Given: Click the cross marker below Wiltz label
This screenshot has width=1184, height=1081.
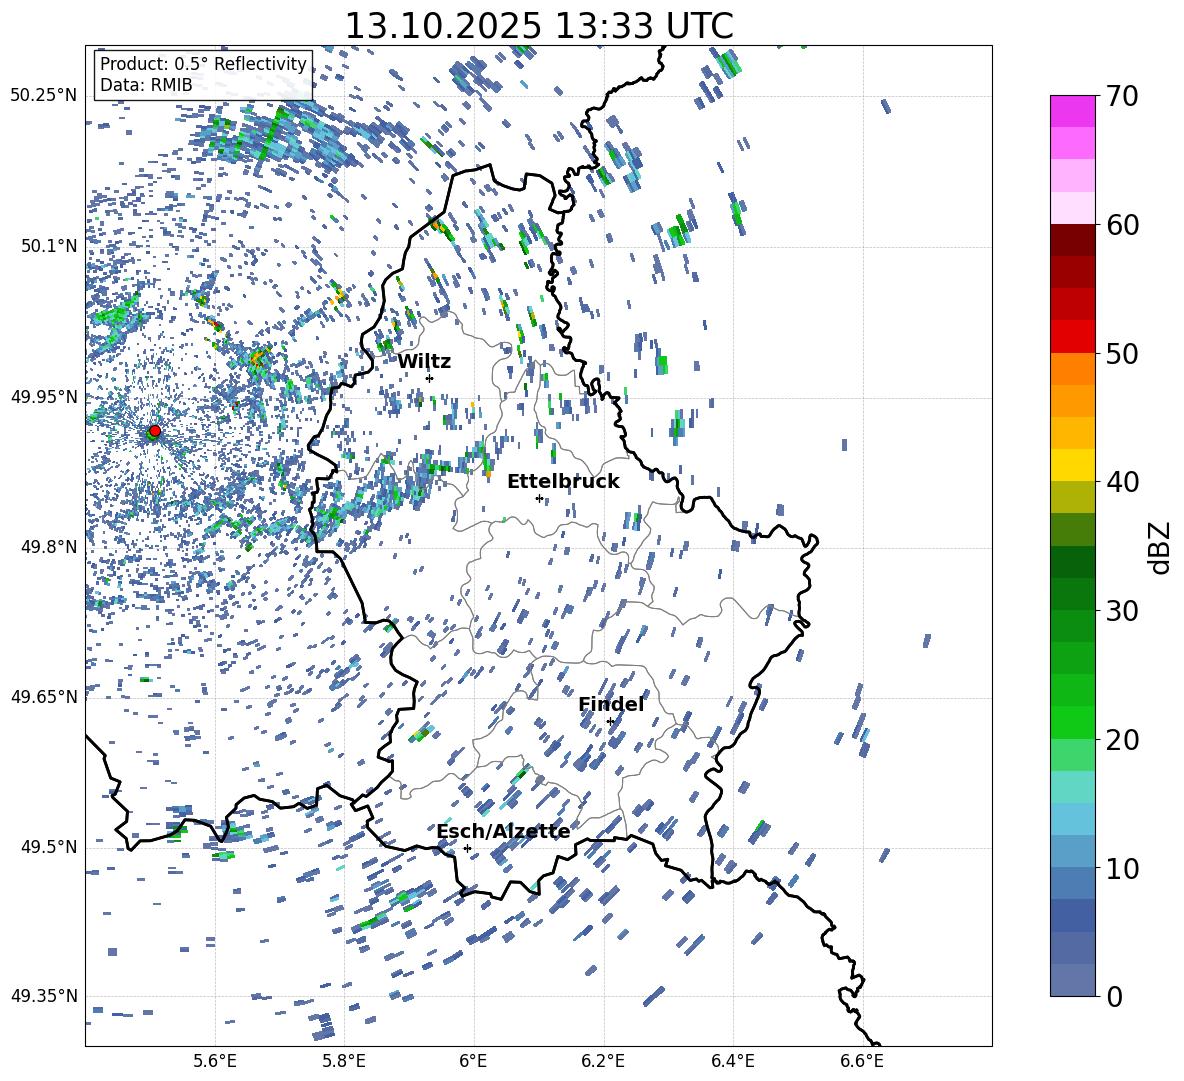Looking at the screenshot, I should pyautogui.click(x=429, y=378).
